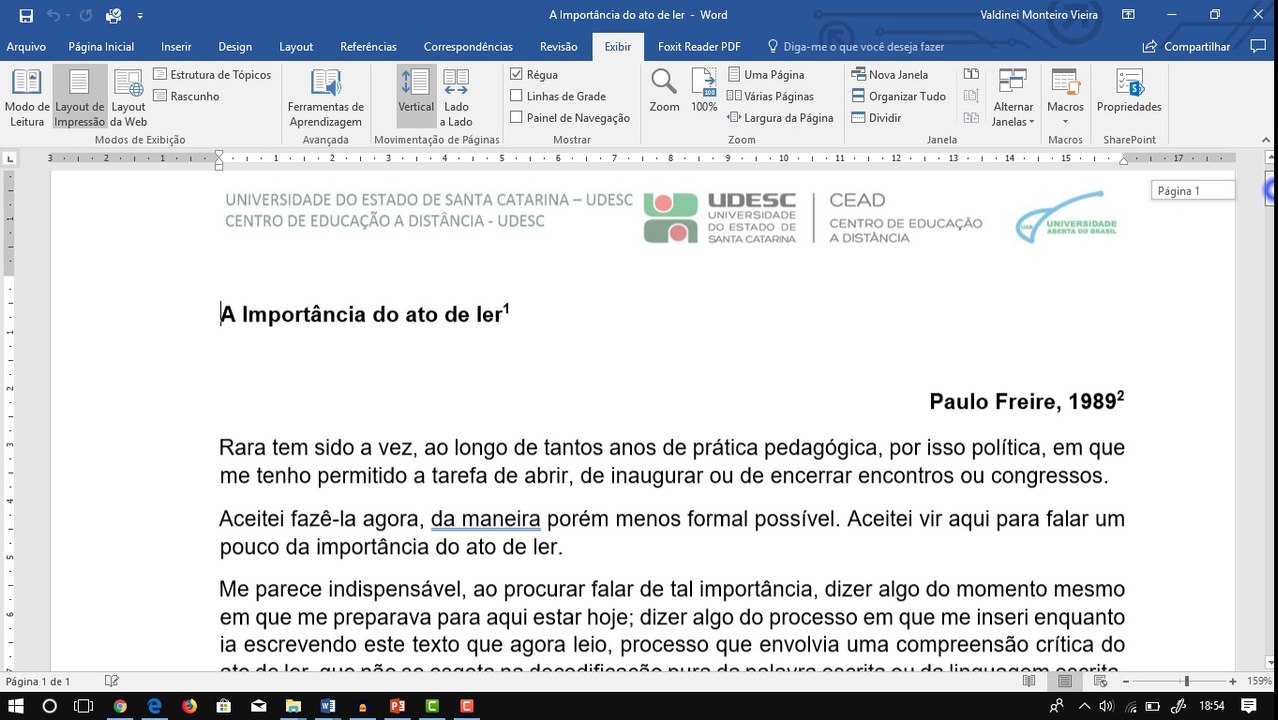Image resolution: width=1278 pixels, height=720 pixels.
Task: Switch to Inserir tab
Action: point(176,46)
